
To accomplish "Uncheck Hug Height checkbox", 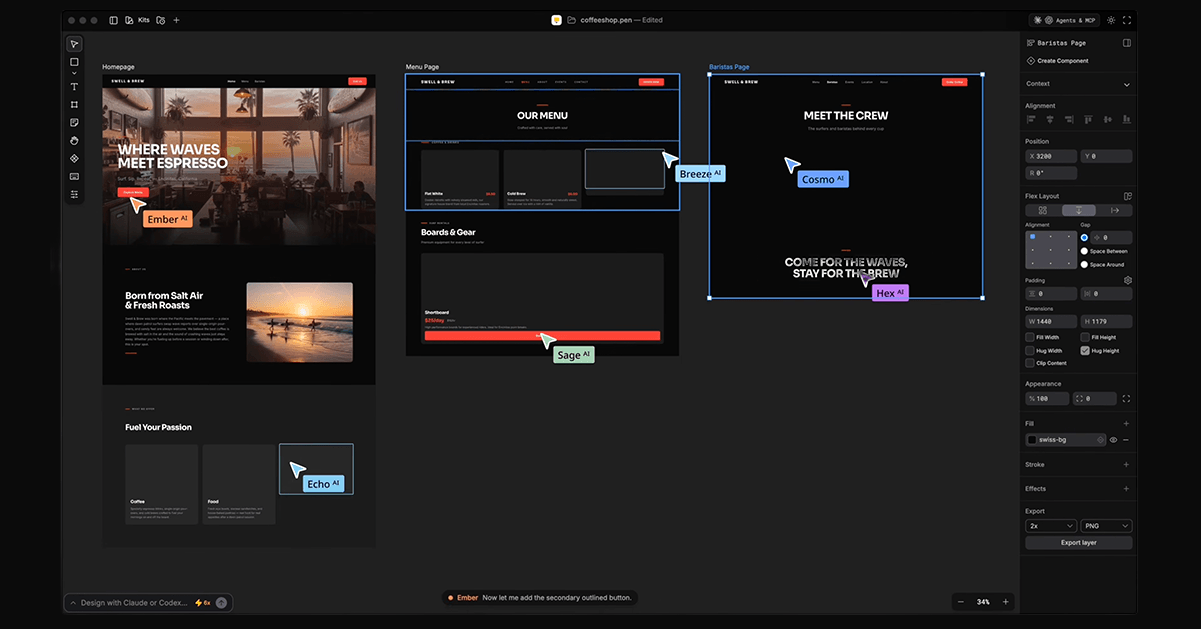I will [x=1085, y=351].
